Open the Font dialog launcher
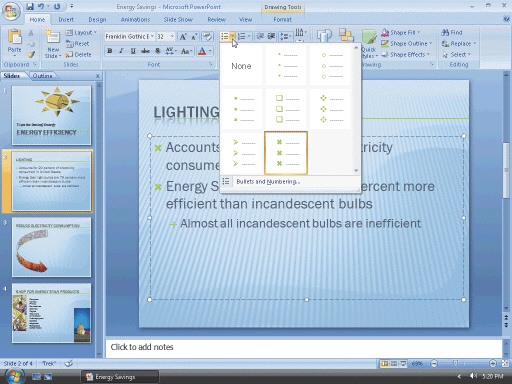This screenshot has width=512, height=384. (211, 64)
